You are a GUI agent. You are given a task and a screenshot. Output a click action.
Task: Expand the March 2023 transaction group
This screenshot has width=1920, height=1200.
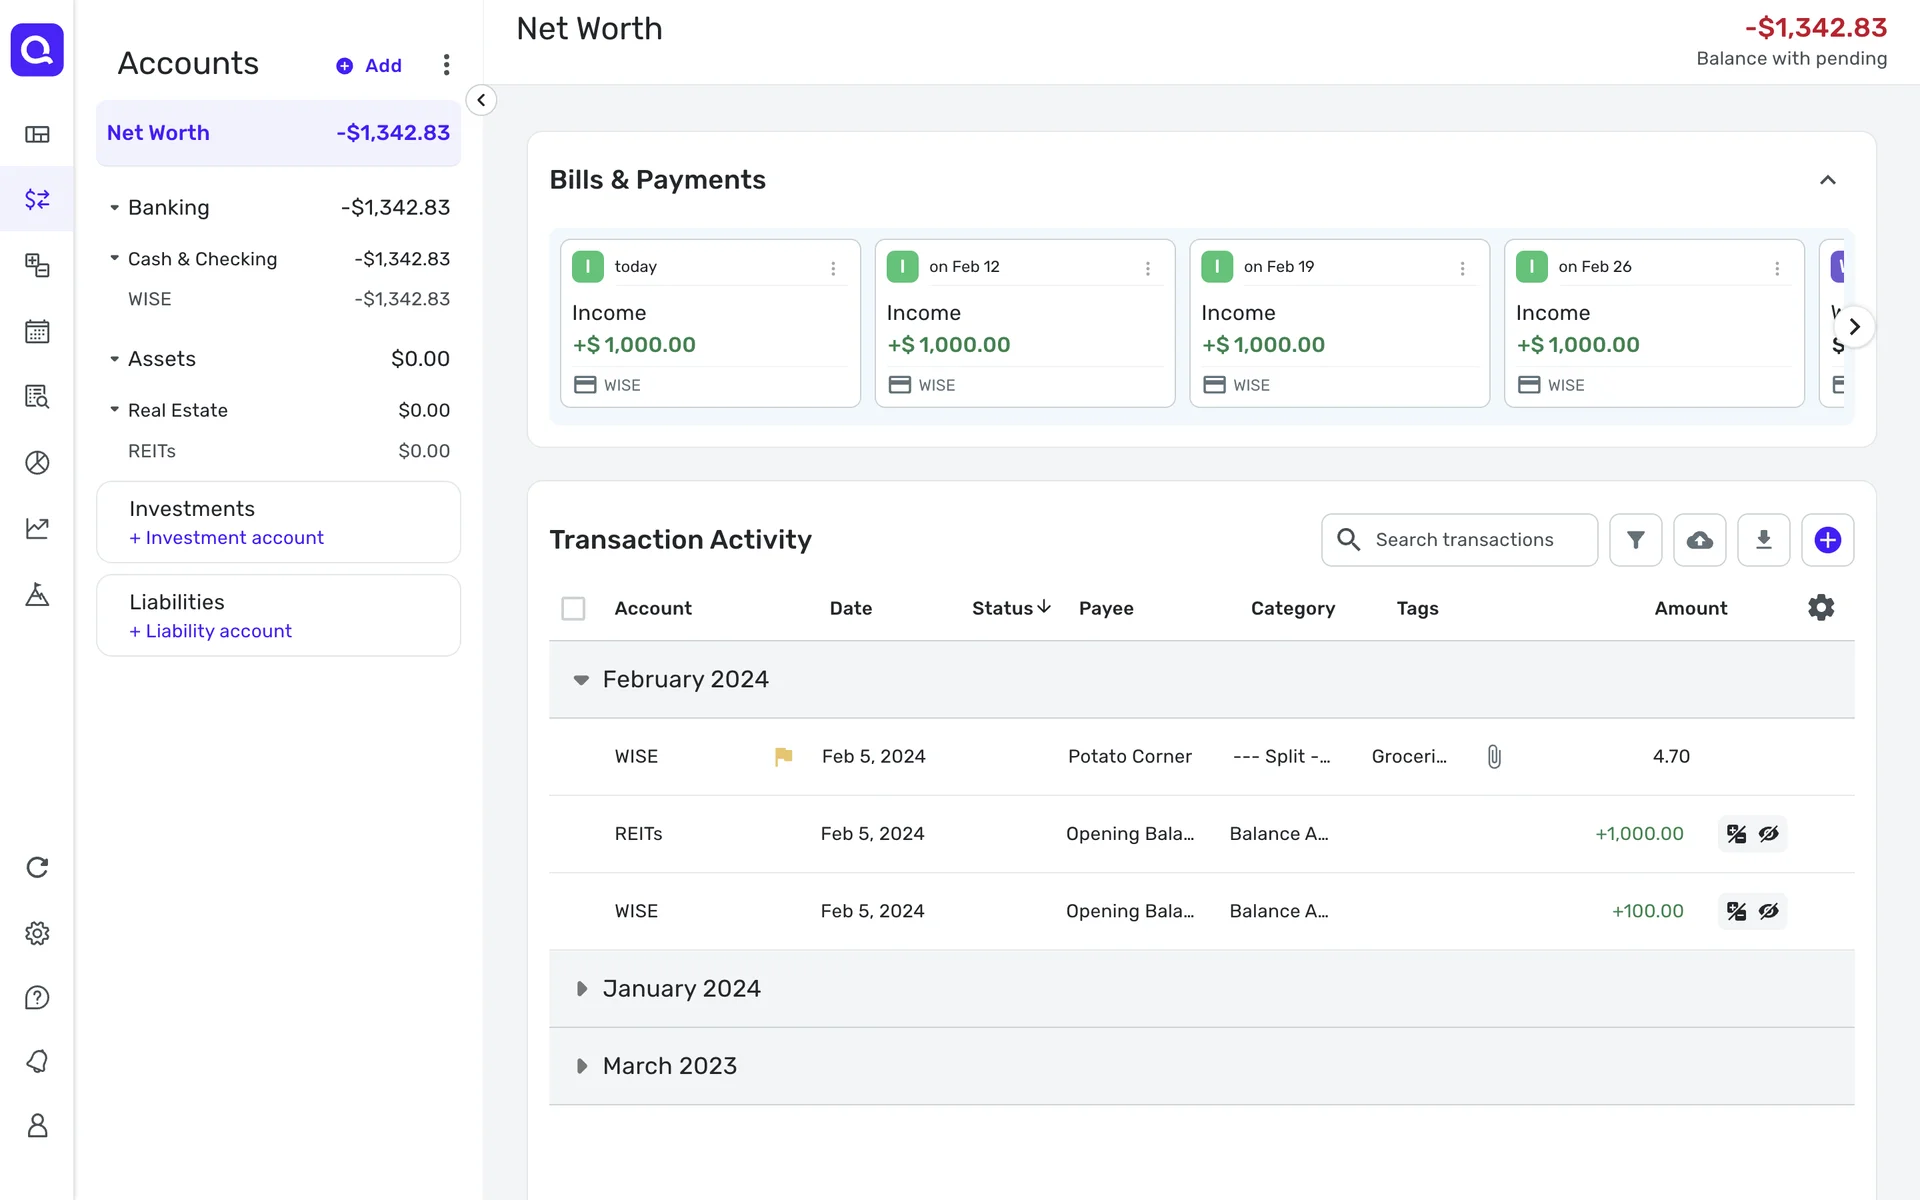582,1066
